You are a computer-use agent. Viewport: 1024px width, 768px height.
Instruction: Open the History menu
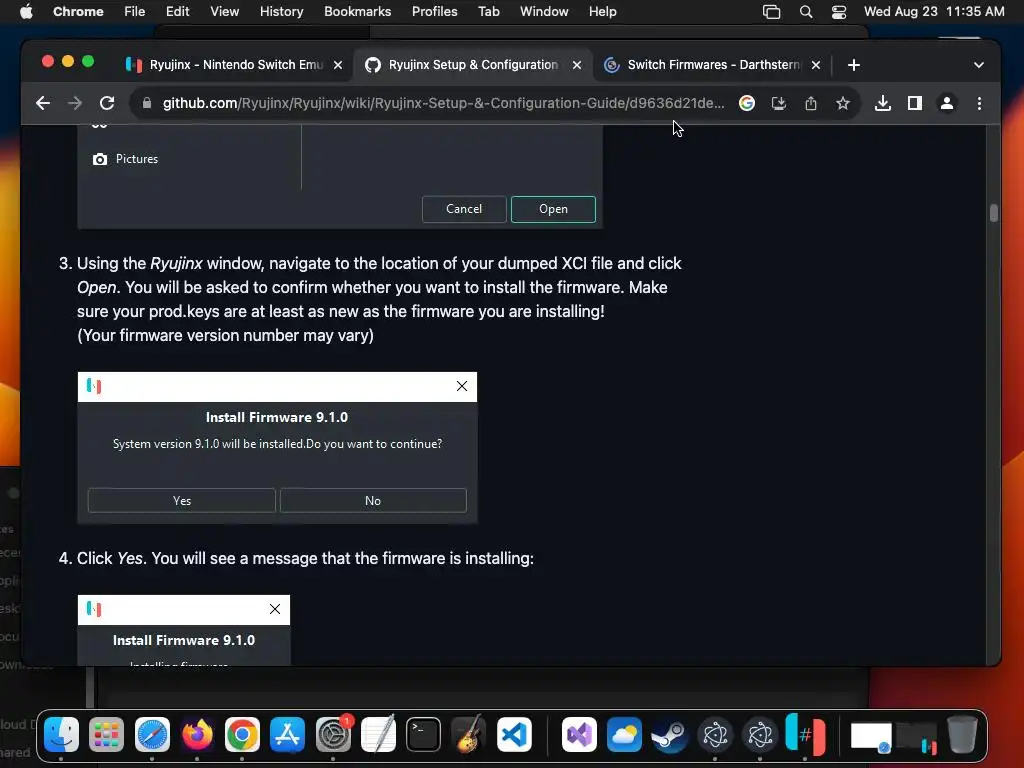(281, 12)
